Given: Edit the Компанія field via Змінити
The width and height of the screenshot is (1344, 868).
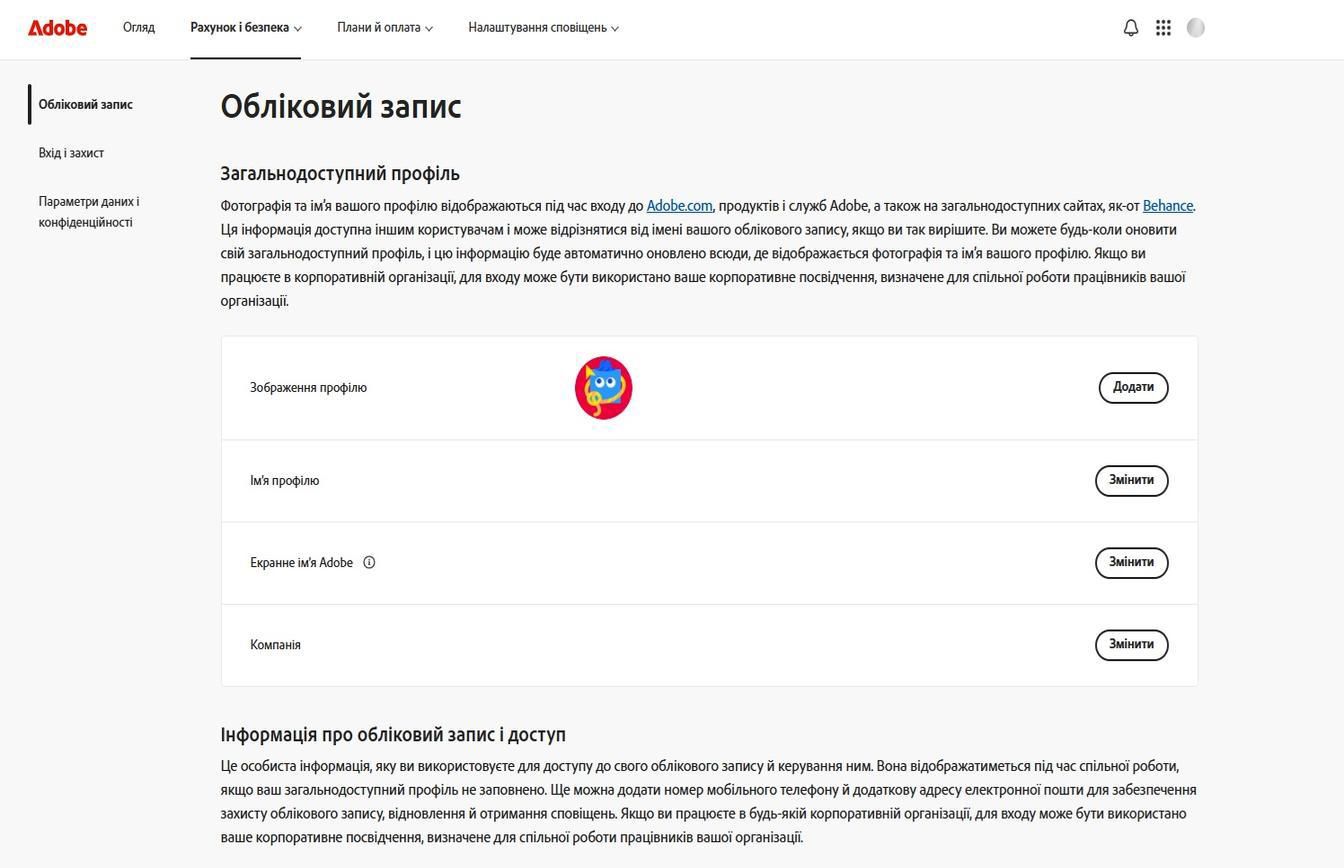Looking at the screenshot, I should [1131, 644].
